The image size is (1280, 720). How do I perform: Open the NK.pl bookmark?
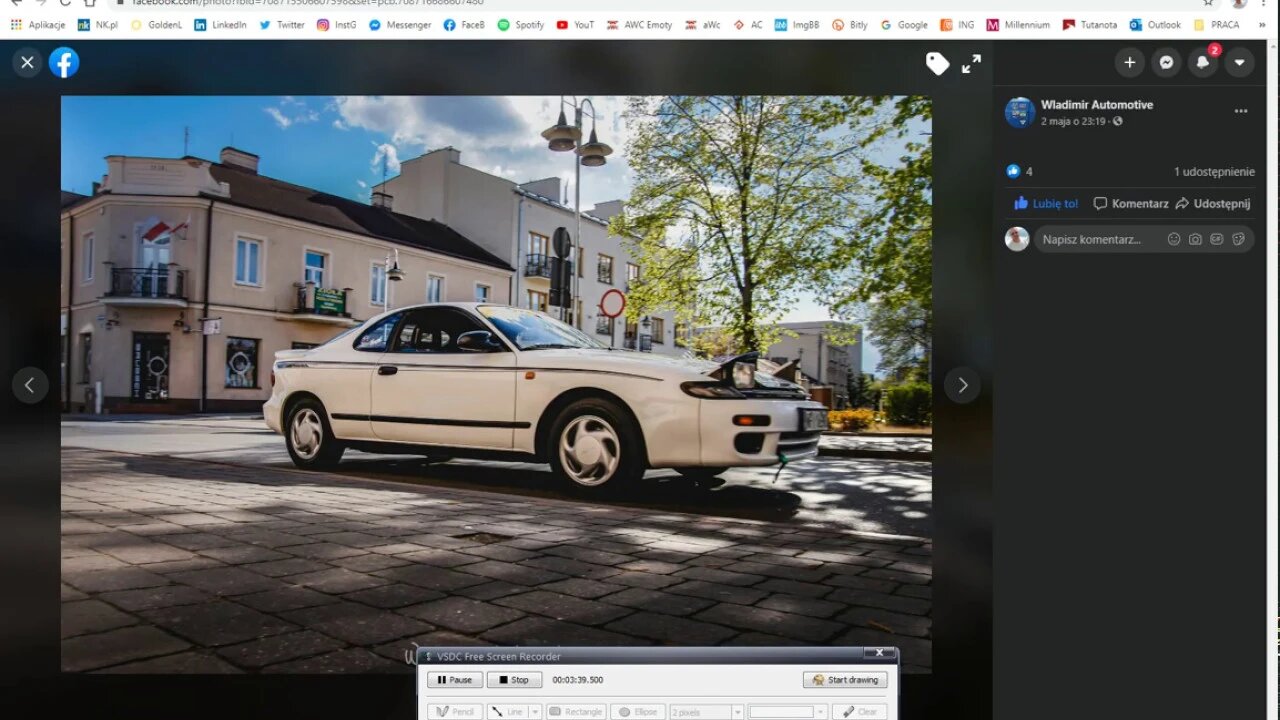click(97, 25)
